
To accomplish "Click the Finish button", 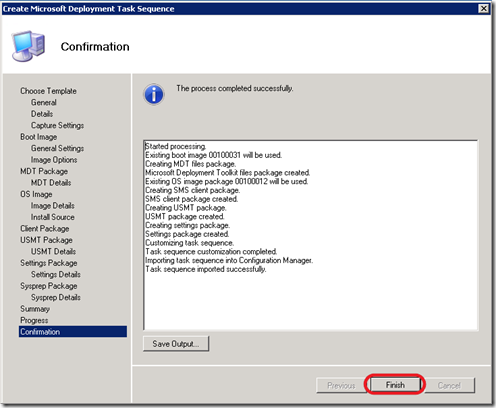I will coord(395,385).
